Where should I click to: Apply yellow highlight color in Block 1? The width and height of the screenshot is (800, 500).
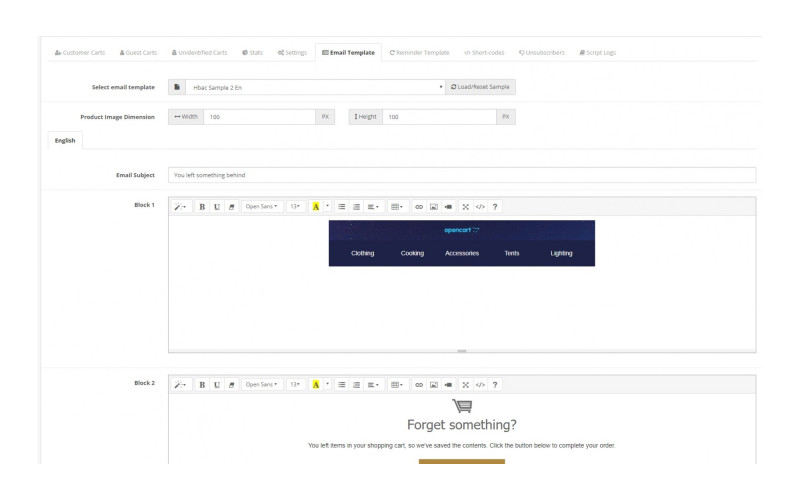[316, 207]
